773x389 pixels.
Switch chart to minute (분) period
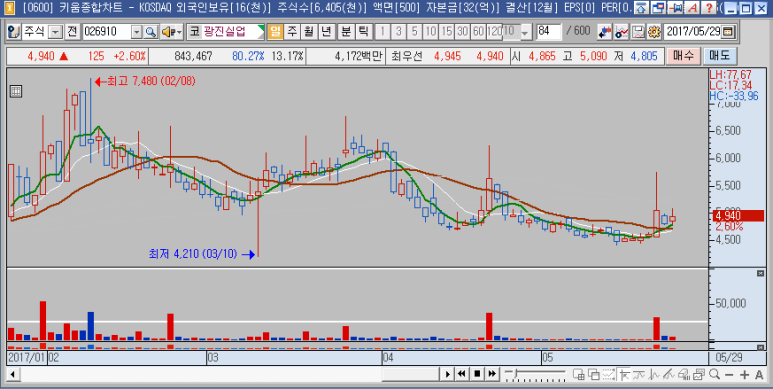346,32
